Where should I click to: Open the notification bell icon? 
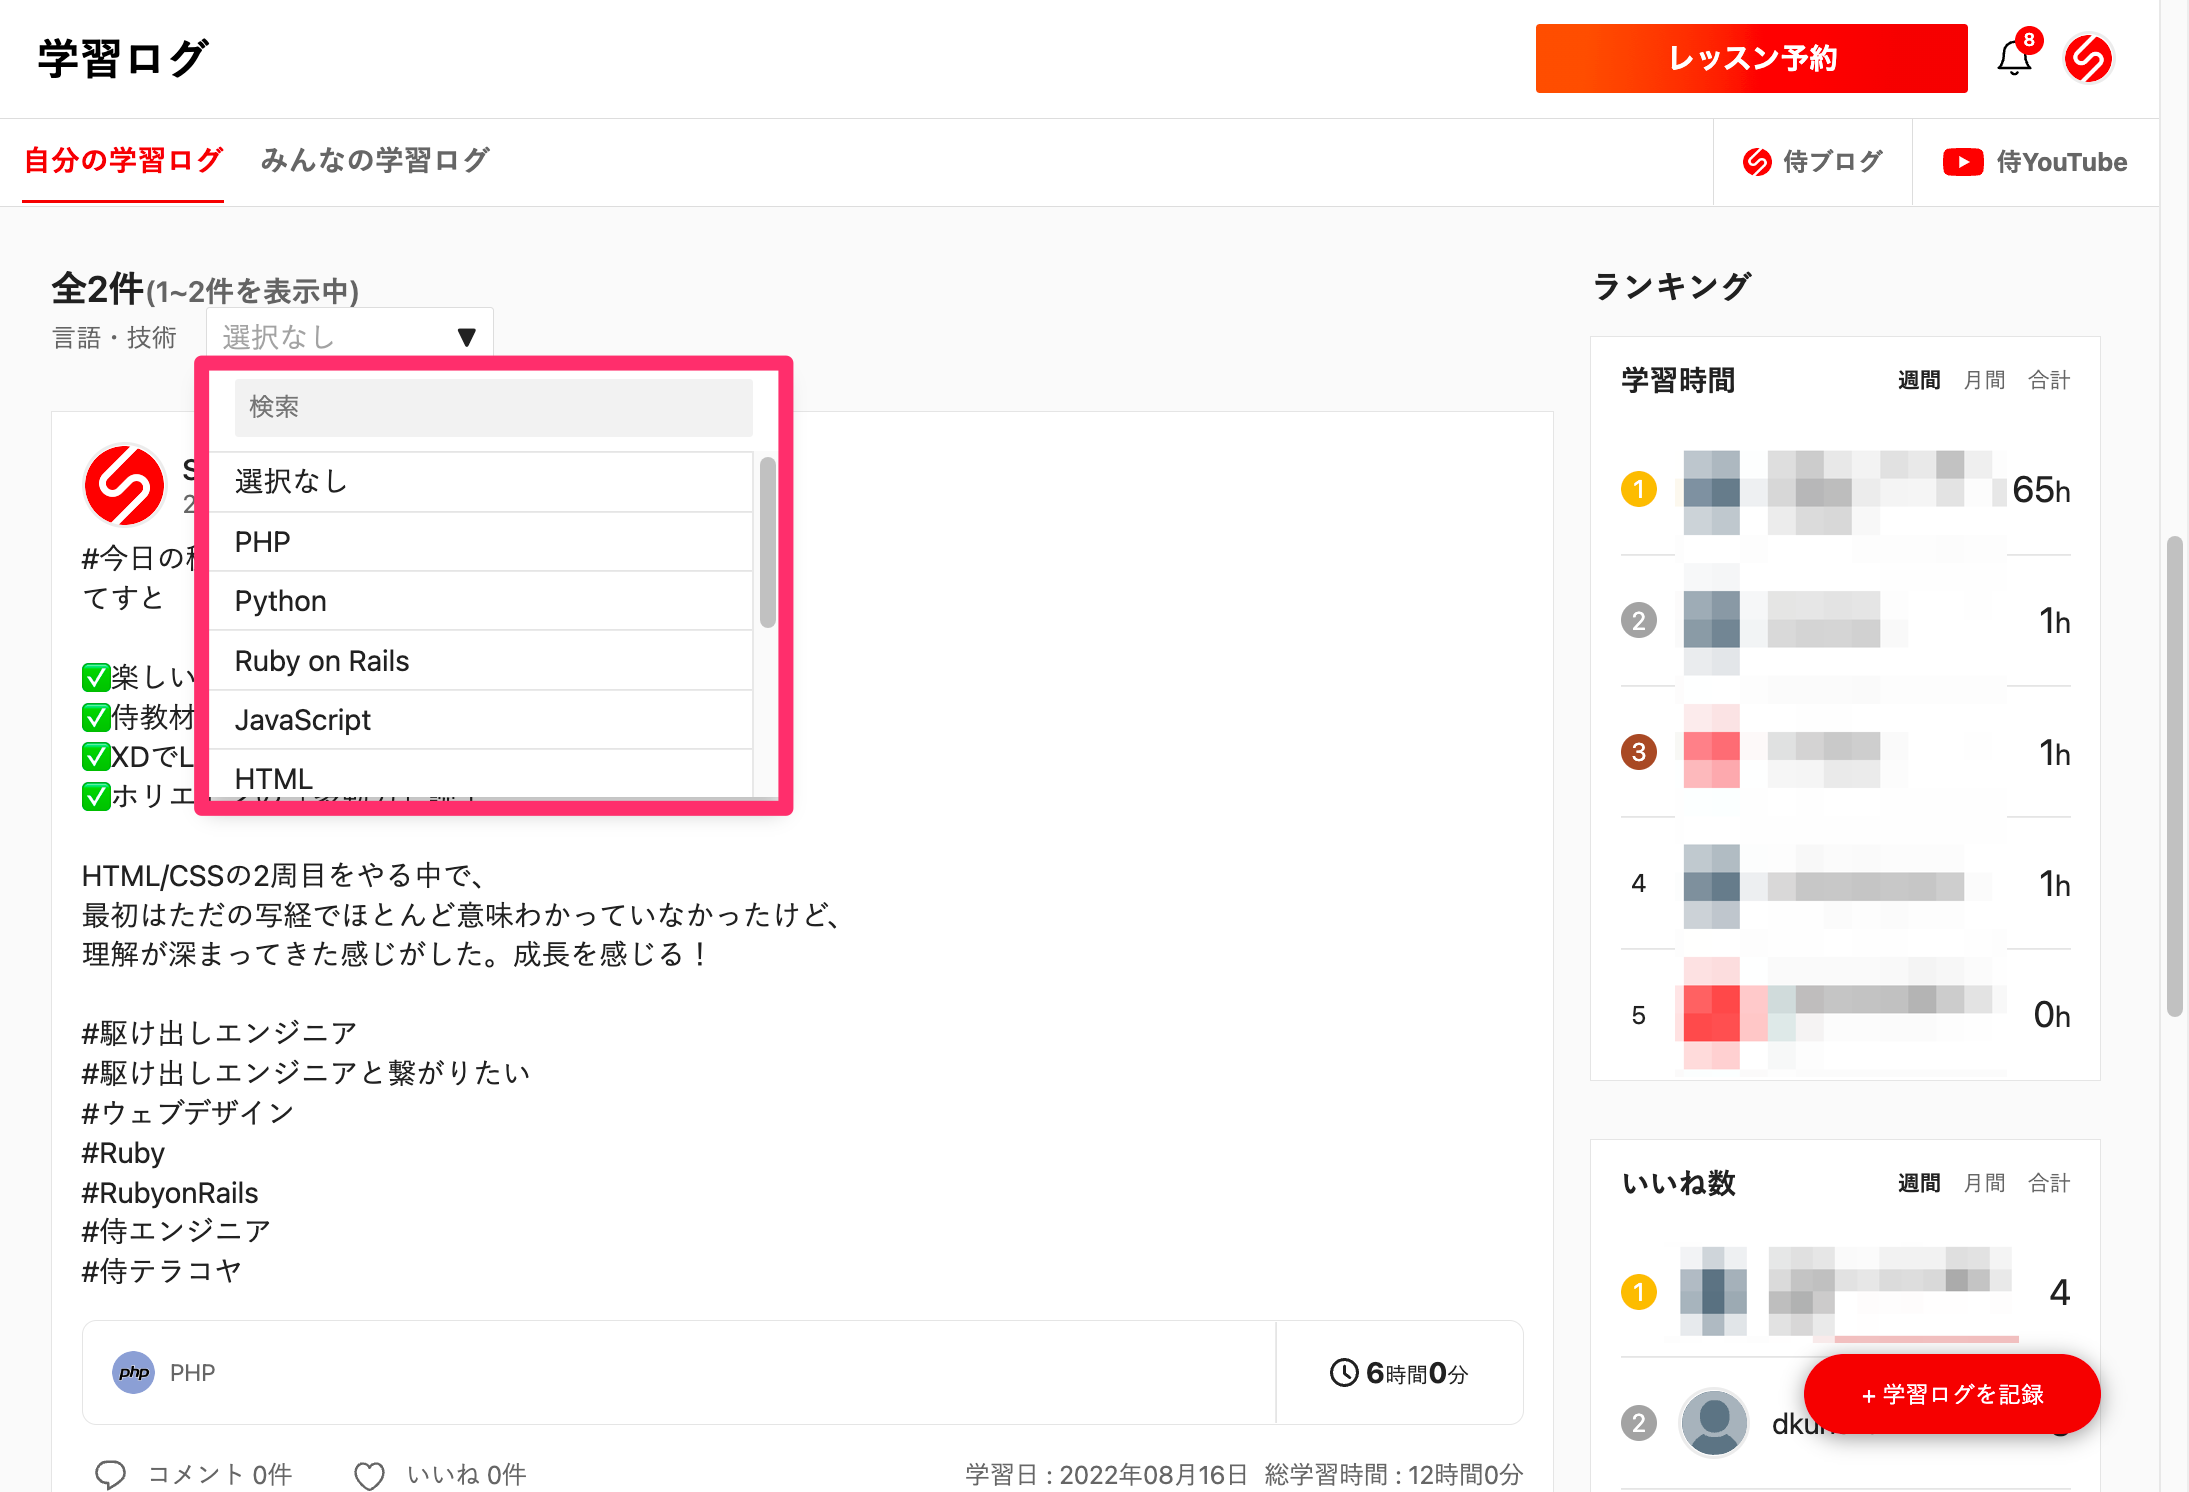pyautogui.click(x=2014, y=58)
